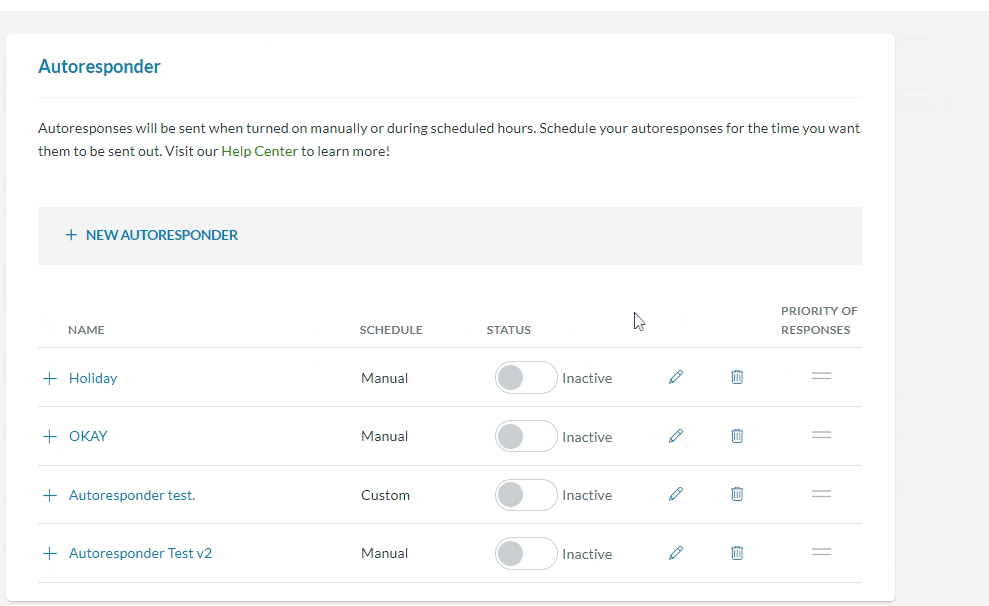Open the Help Center link
This screenshot has width=989, height=606.
259,152
